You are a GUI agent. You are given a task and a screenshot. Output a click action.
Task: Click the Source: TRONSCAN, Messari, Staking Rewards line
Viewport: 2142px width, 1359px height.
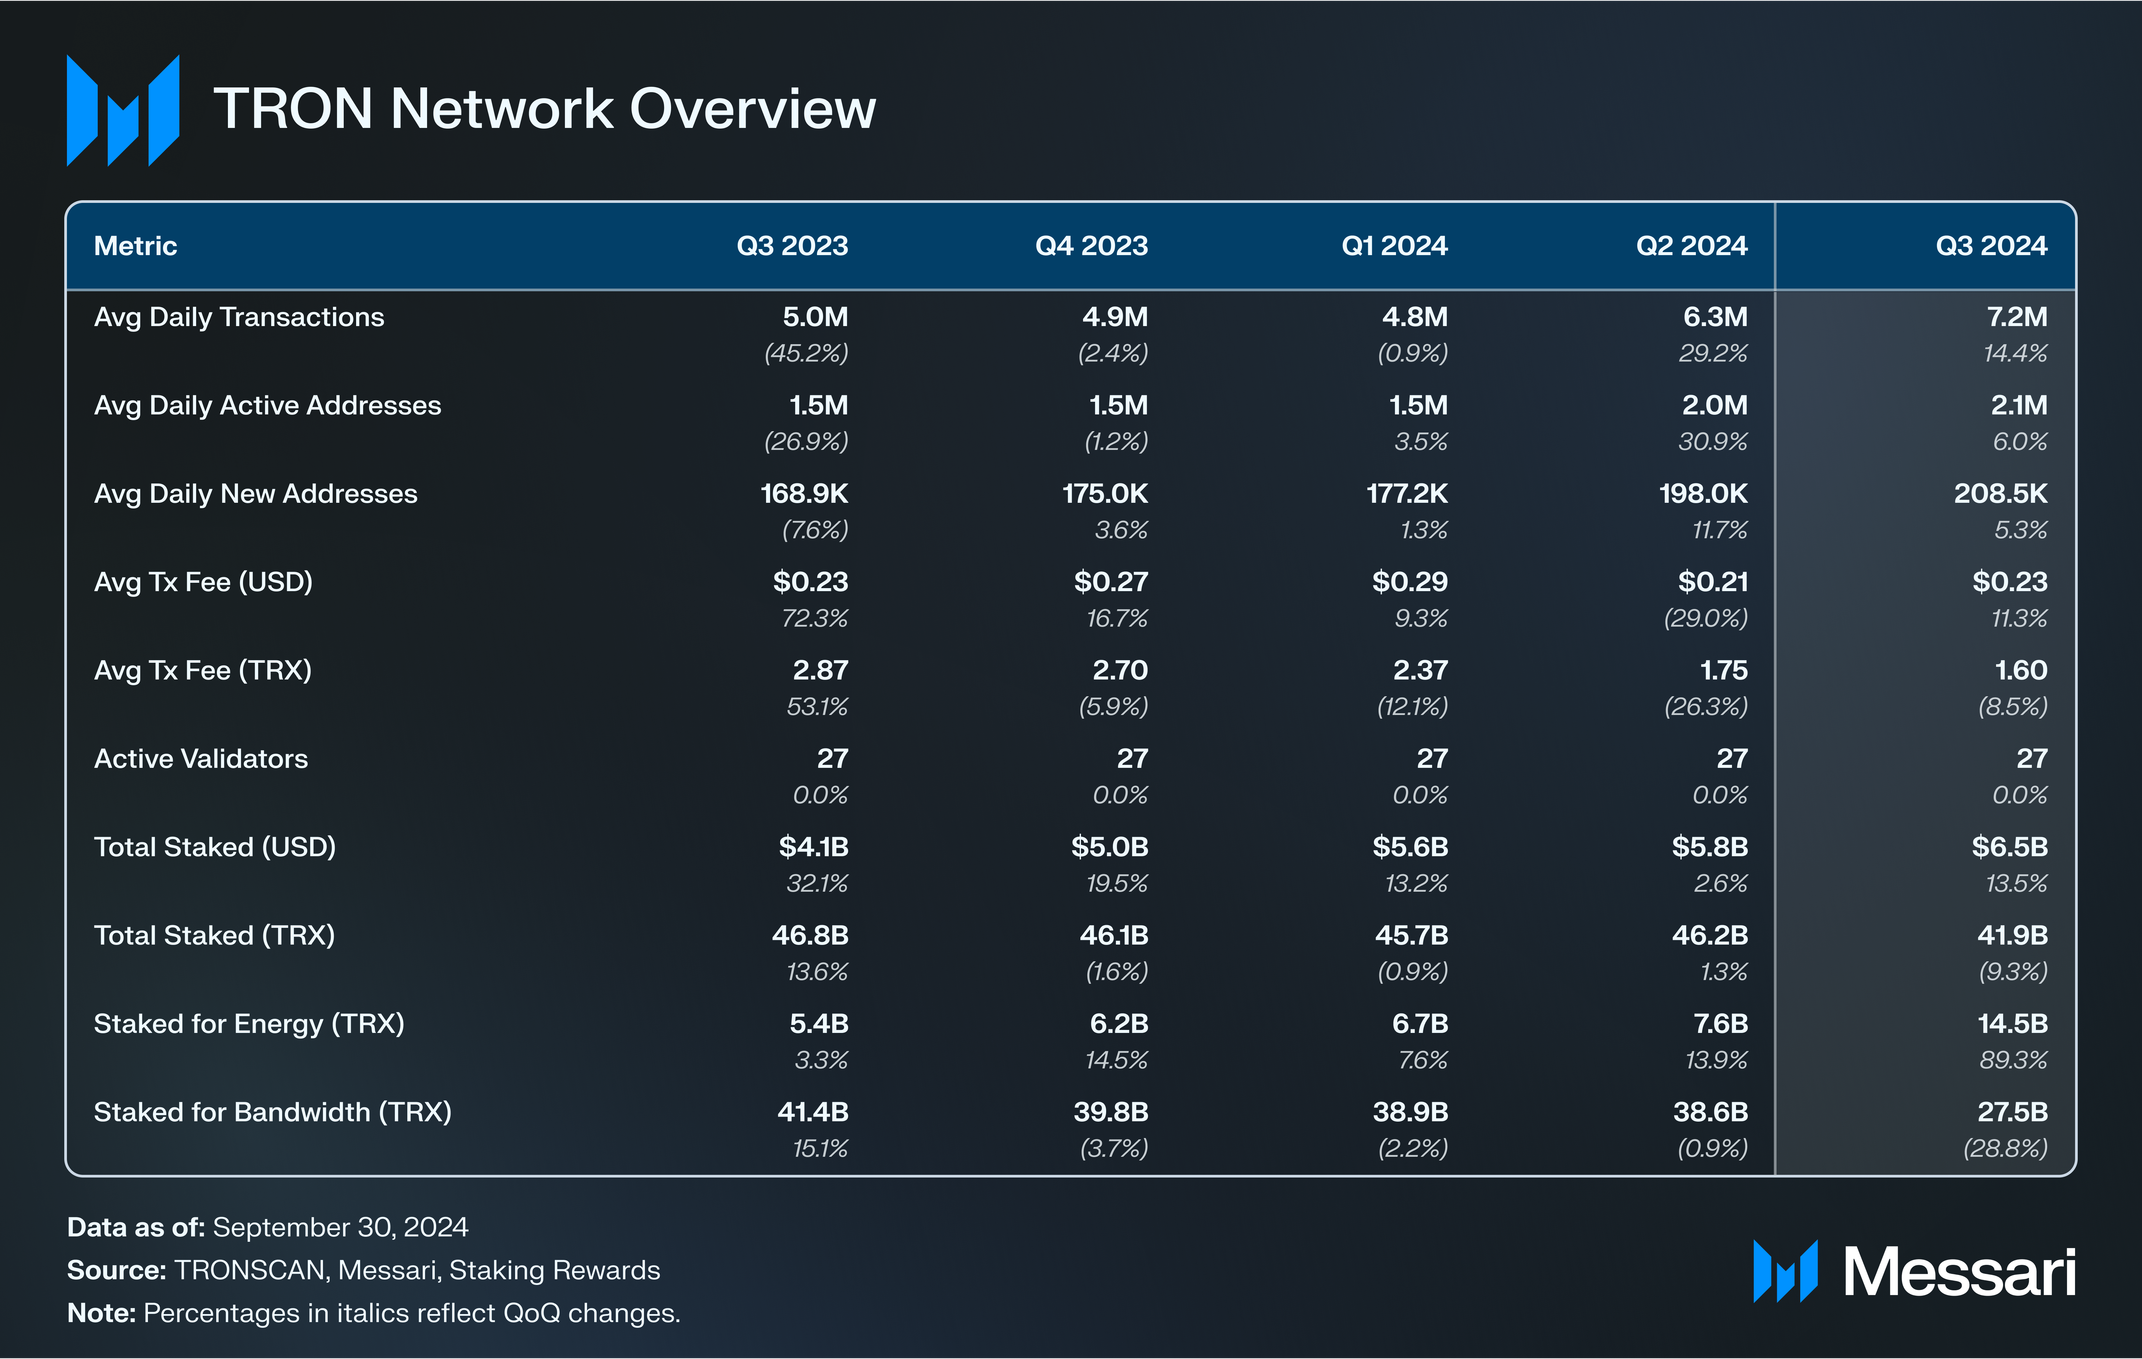(364, 1270)
